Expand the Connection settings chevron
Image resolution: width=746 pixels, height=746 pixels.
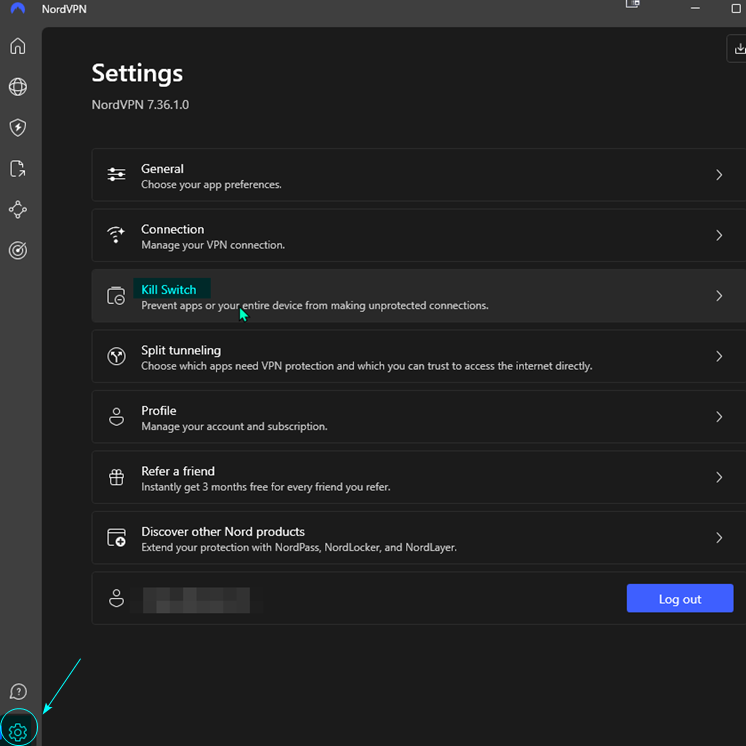click(719, 235)
